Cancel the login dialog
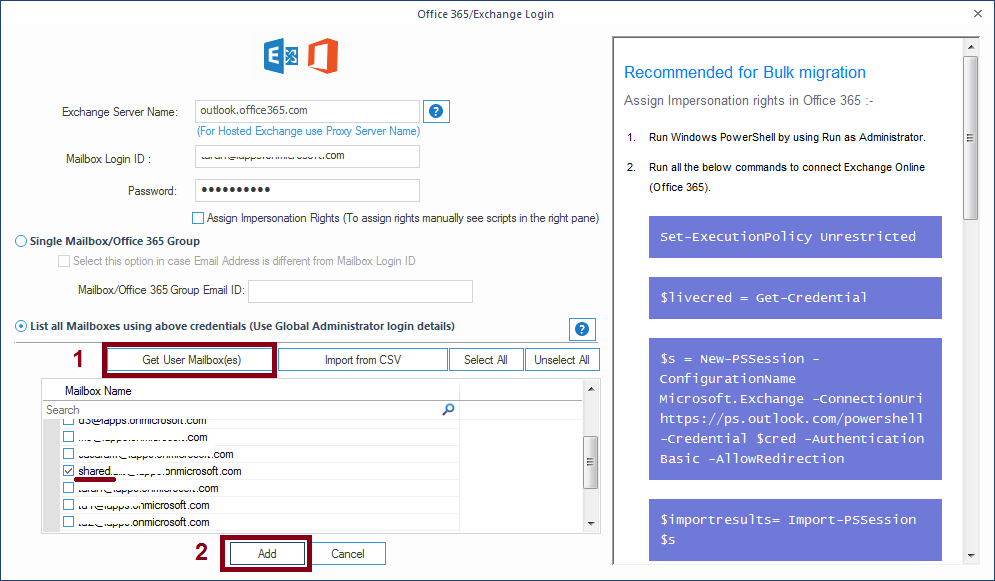 point(348,554)
